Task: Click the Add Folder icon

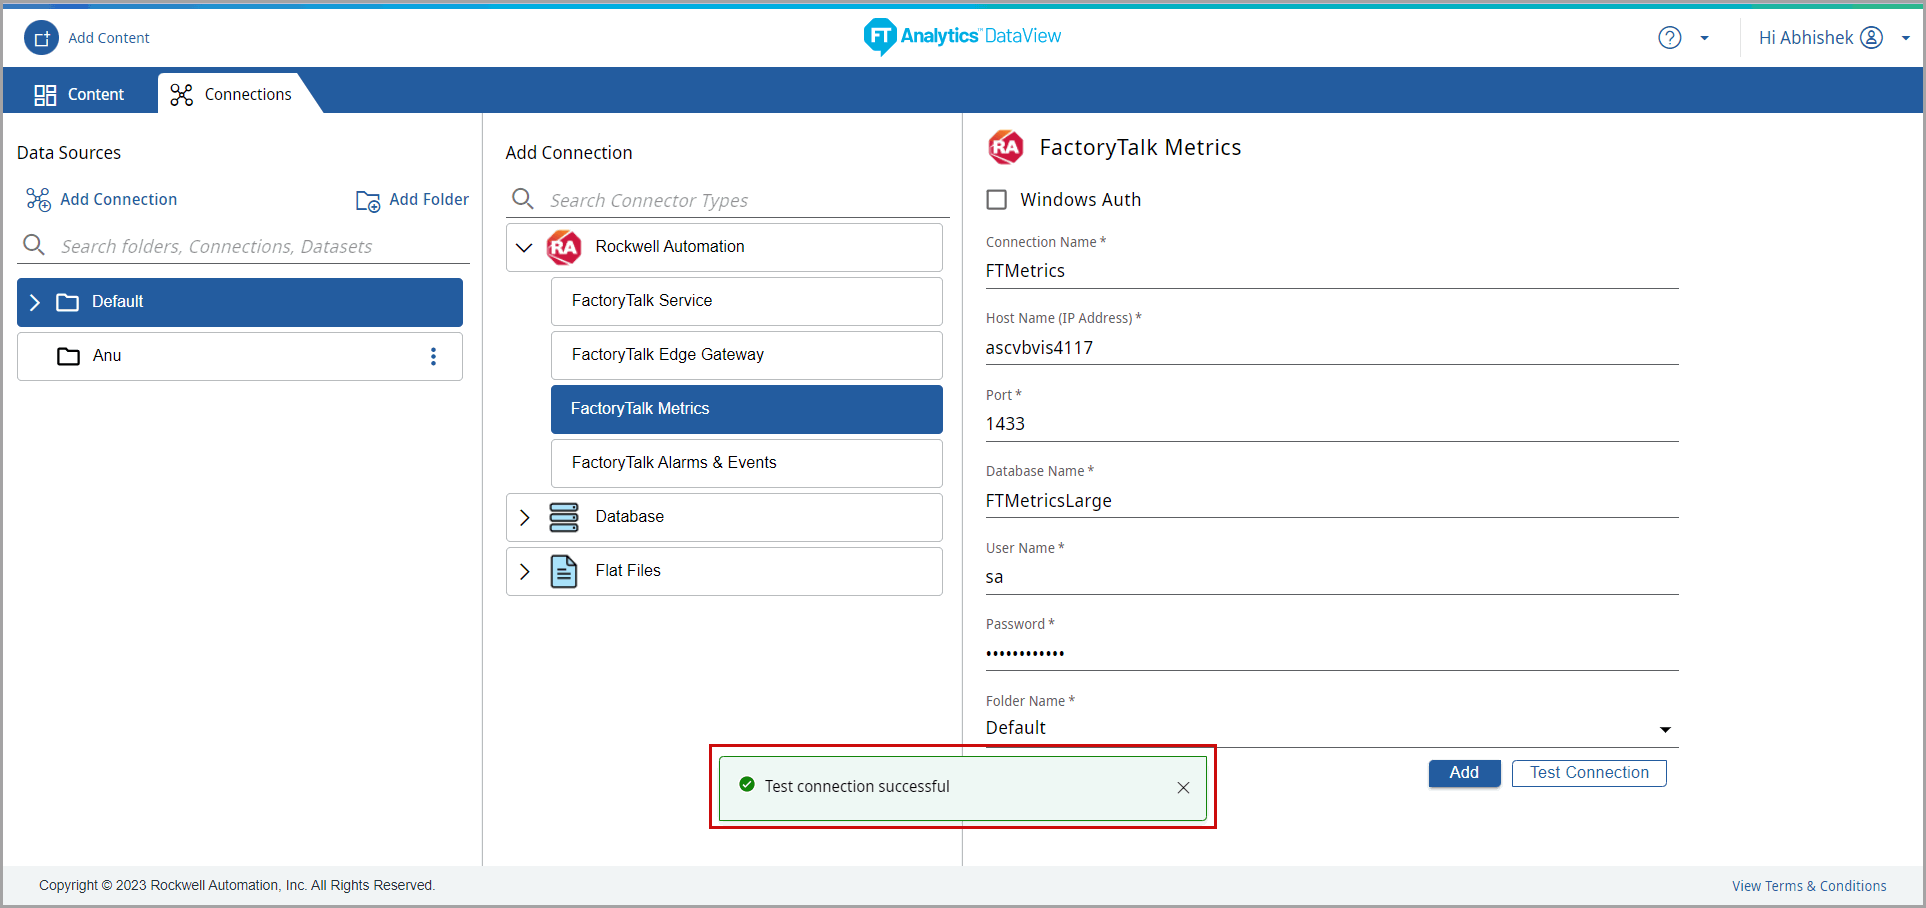Action: point(368,201)
